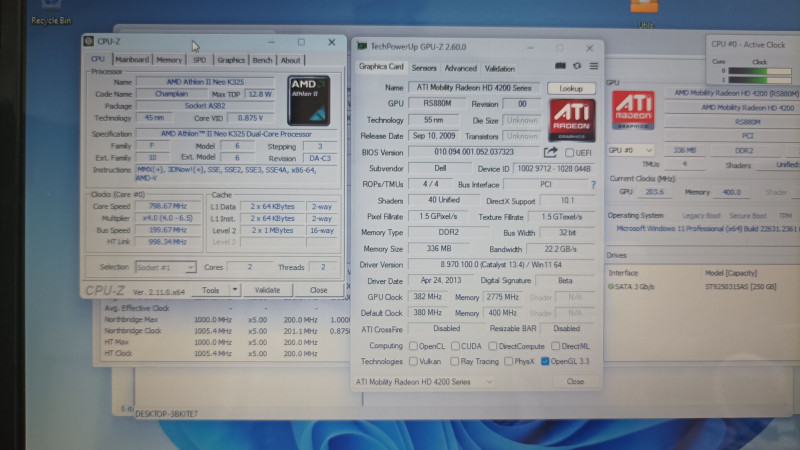Toggle the Vulkan checkbox

click(413, 361)
